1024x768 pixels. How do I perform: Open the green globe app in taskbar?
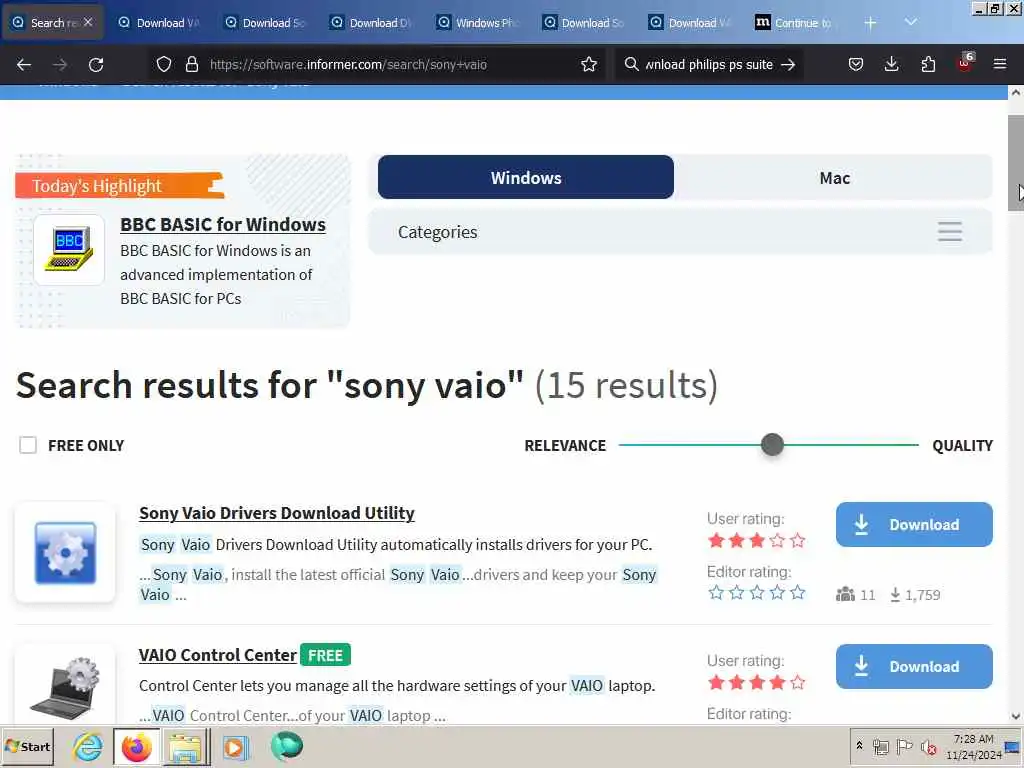pos(287,746)
